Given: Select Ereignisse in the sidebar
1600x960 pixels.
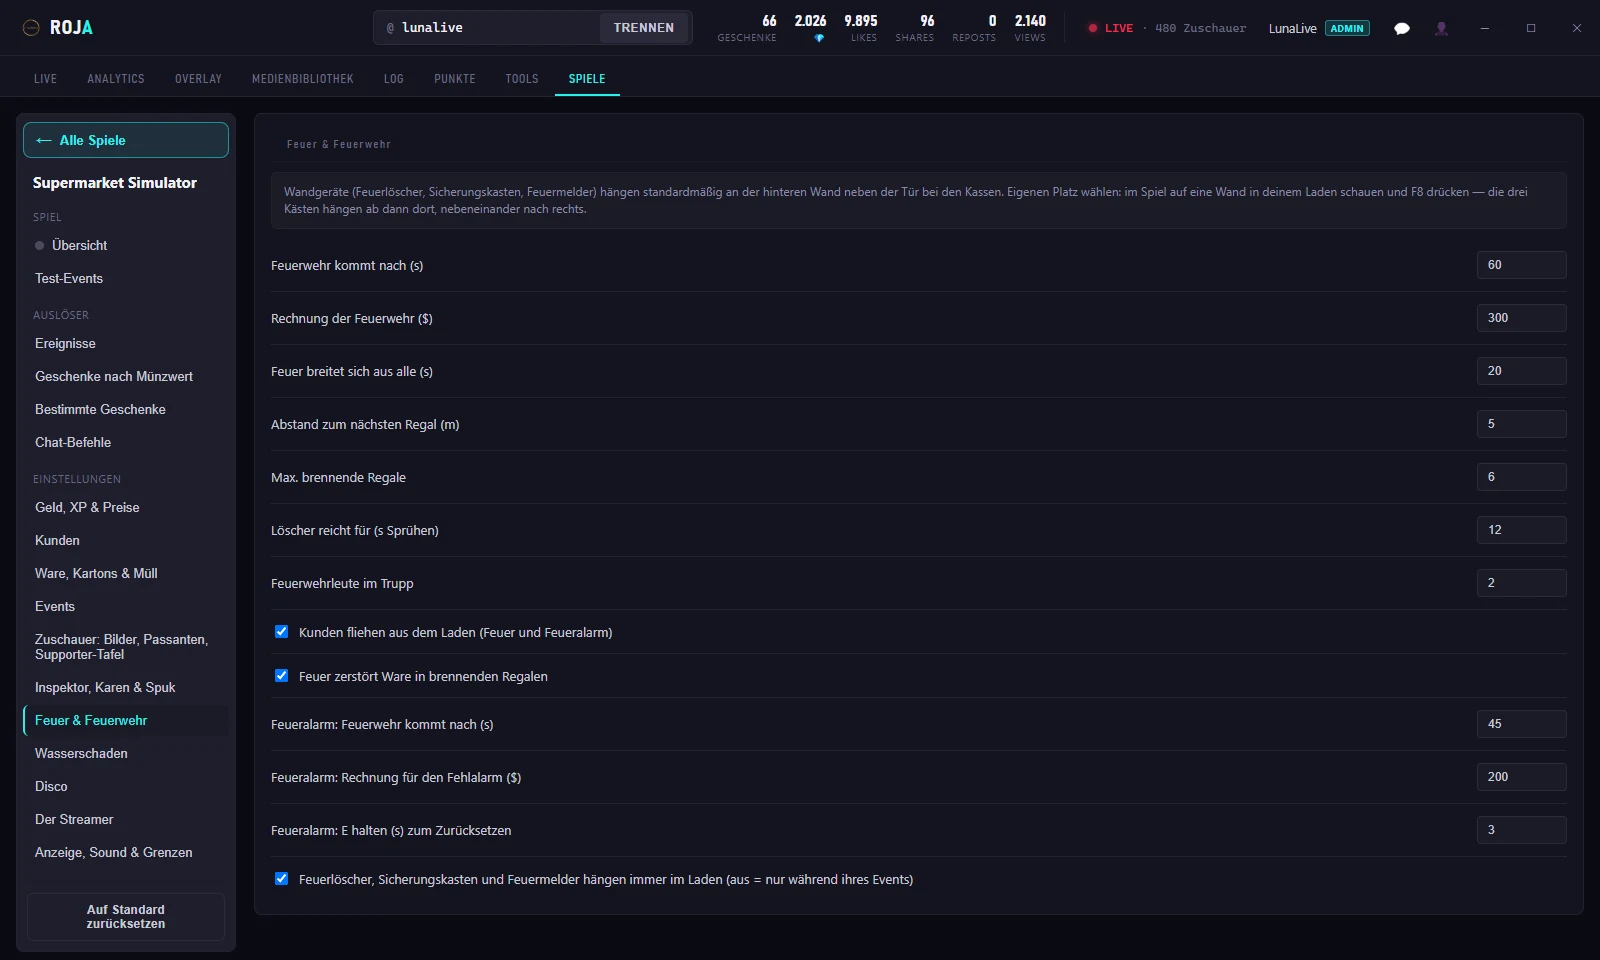Looking at the screenshot, I should tap(126, 343).
